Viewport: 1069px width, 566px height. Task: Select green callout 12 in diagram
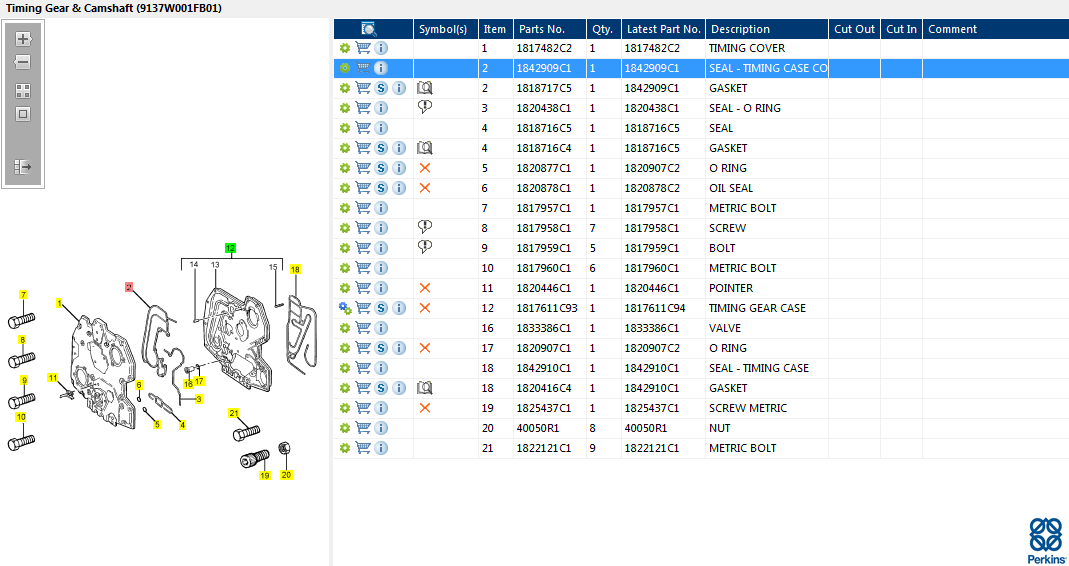pos(230,248)
